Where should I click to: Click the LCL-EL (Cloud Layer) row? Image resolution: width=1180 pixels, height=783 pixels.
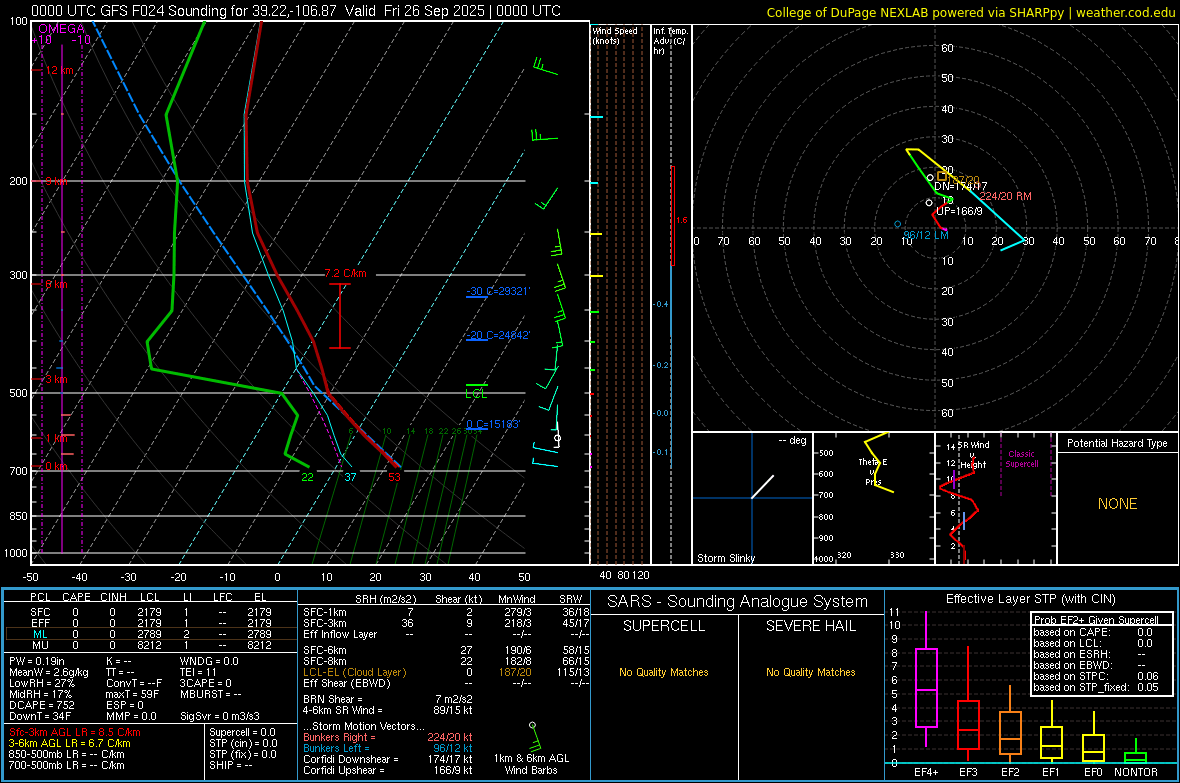pyautogui.click(x=446, y=672)
